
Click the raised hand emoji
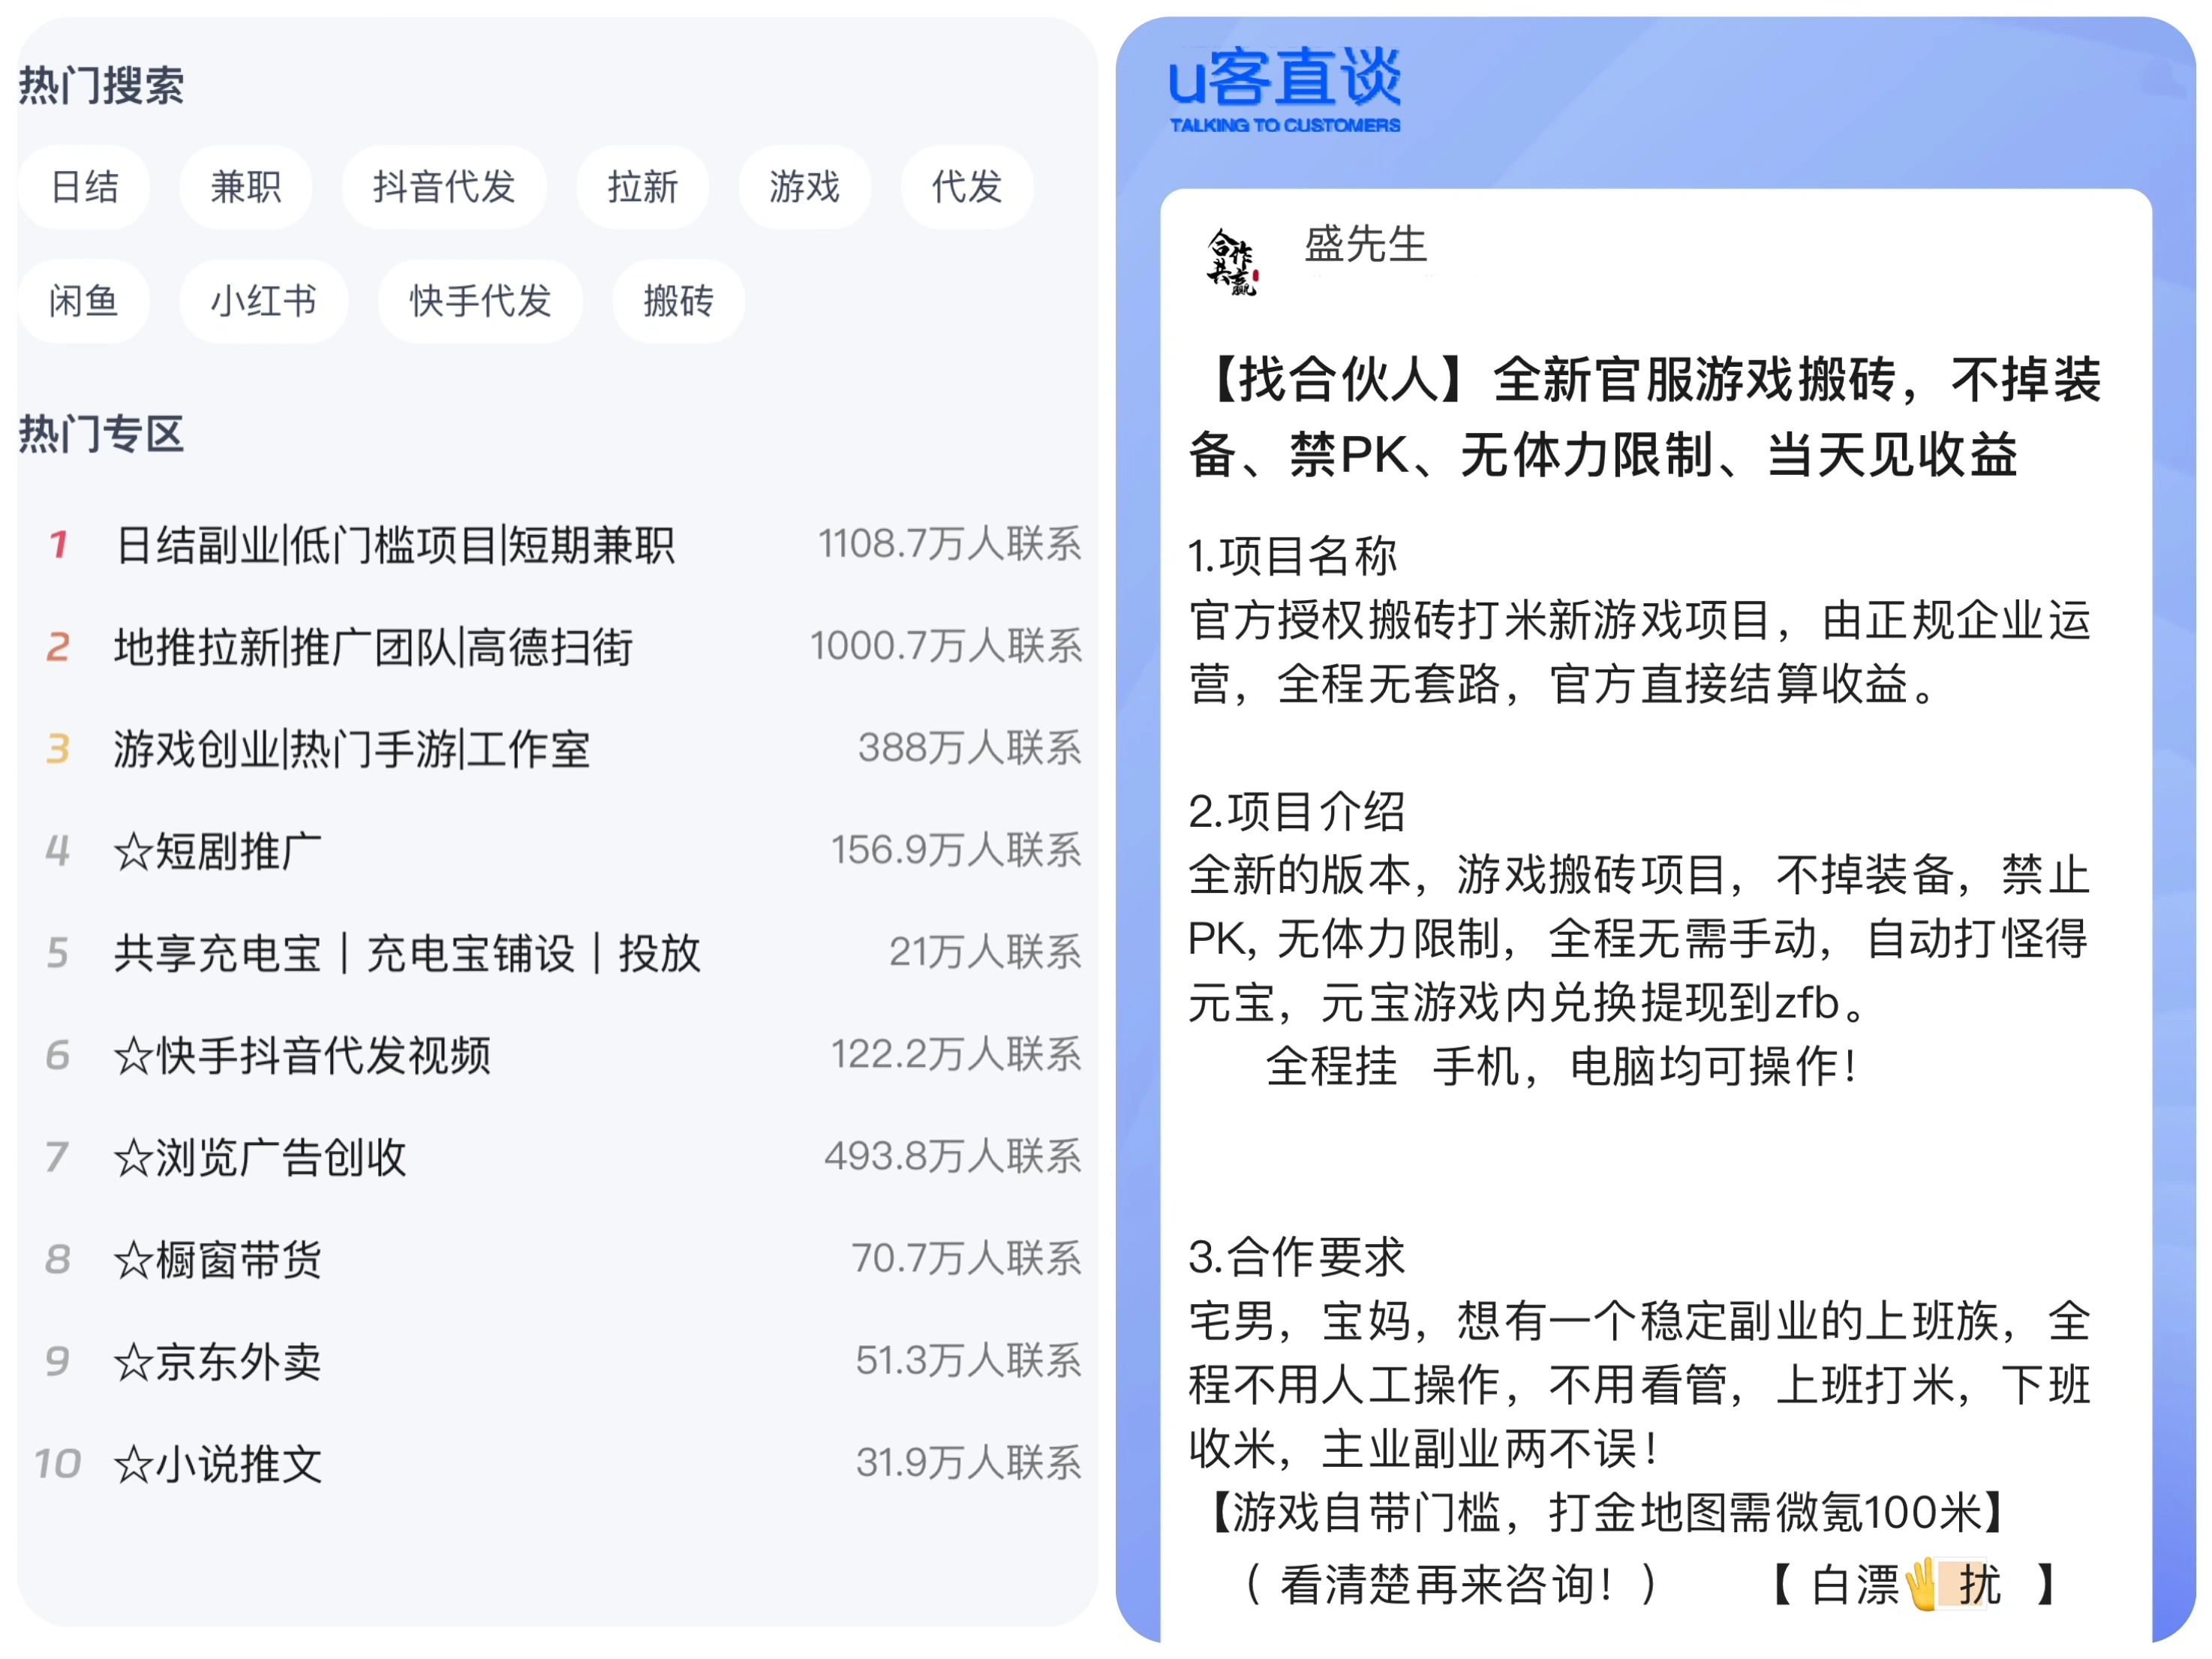pos(1922,1585)
